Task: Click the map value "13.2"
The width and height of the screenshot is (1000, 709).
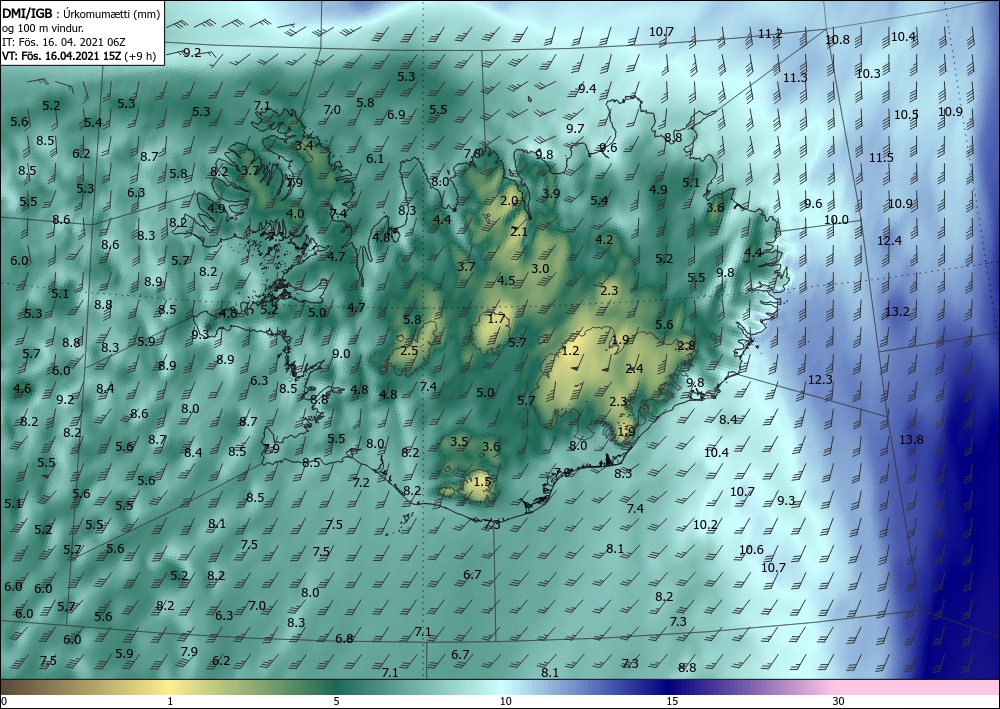Action: [x=897, y=312]
